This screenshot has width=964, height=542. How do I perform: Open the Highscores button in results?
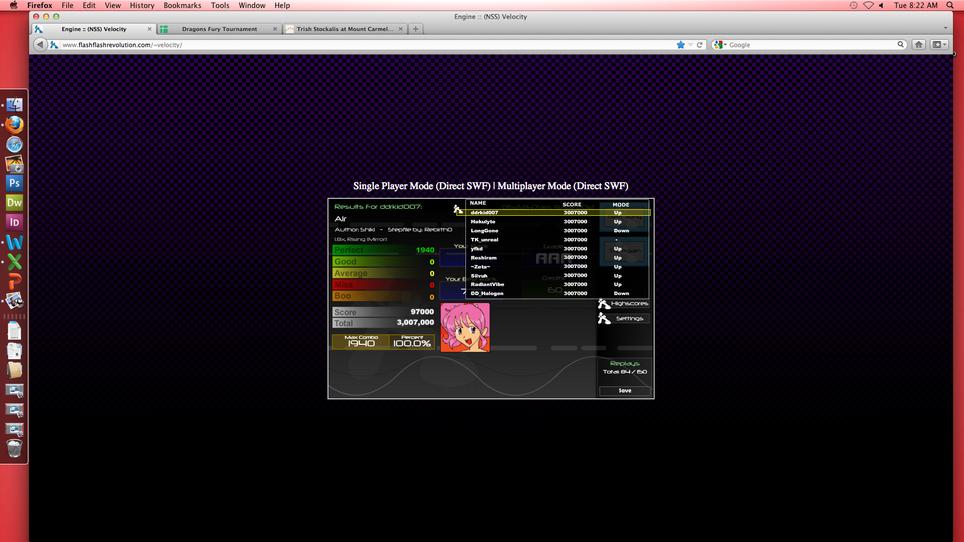[623, 304]
